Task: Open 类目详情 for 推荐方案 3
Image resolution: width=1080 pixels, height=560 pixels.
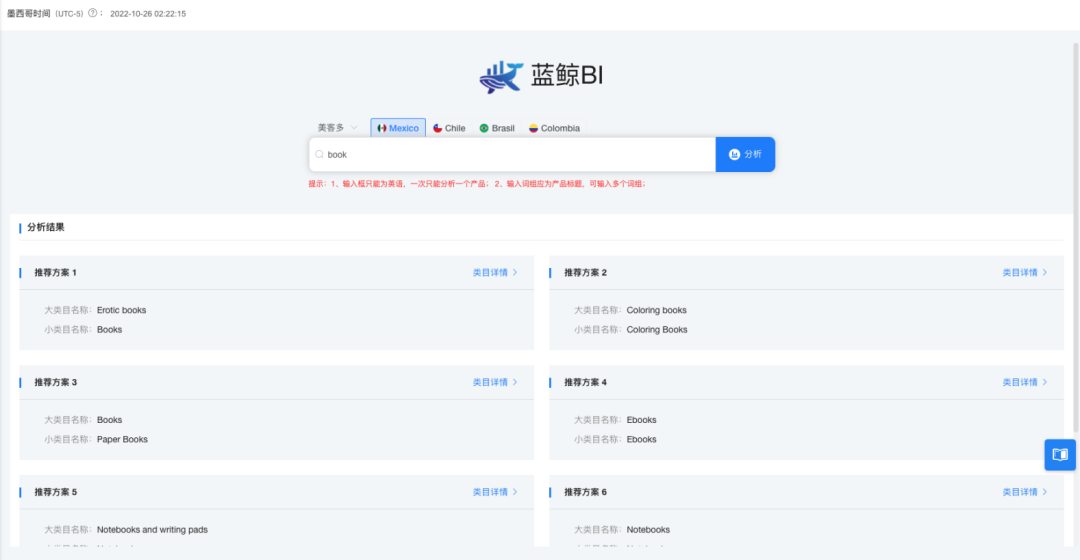Action: tap(495, 382)
